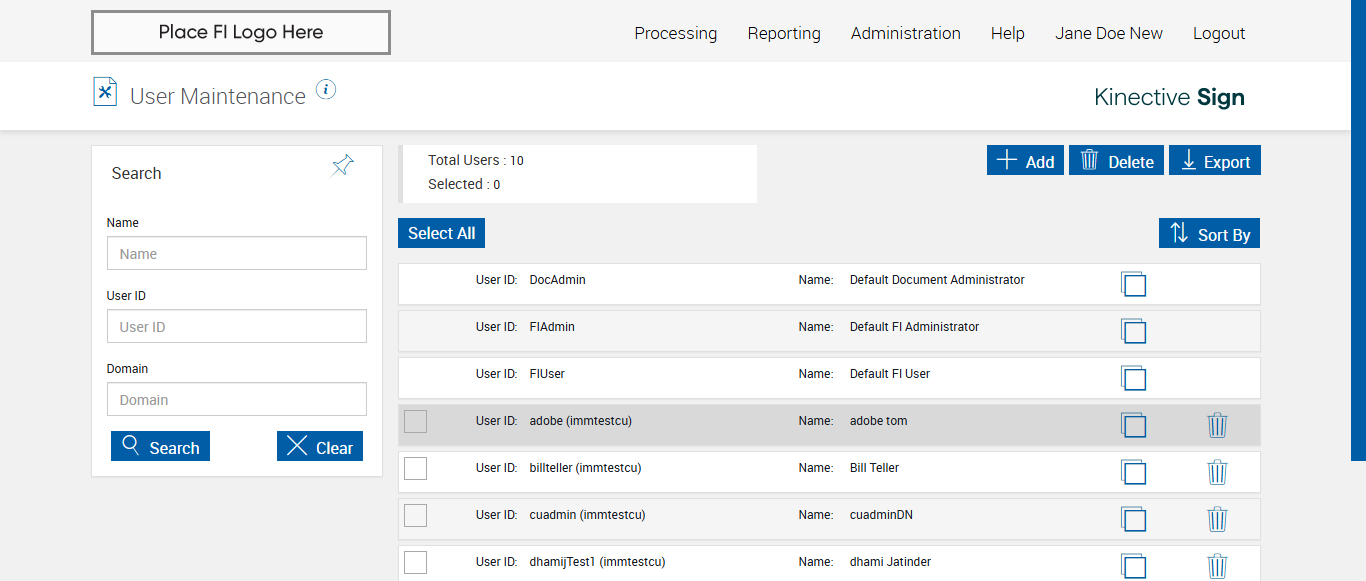
Task: Click the pin icon in Search panel
Action: [x=343, y=166]
